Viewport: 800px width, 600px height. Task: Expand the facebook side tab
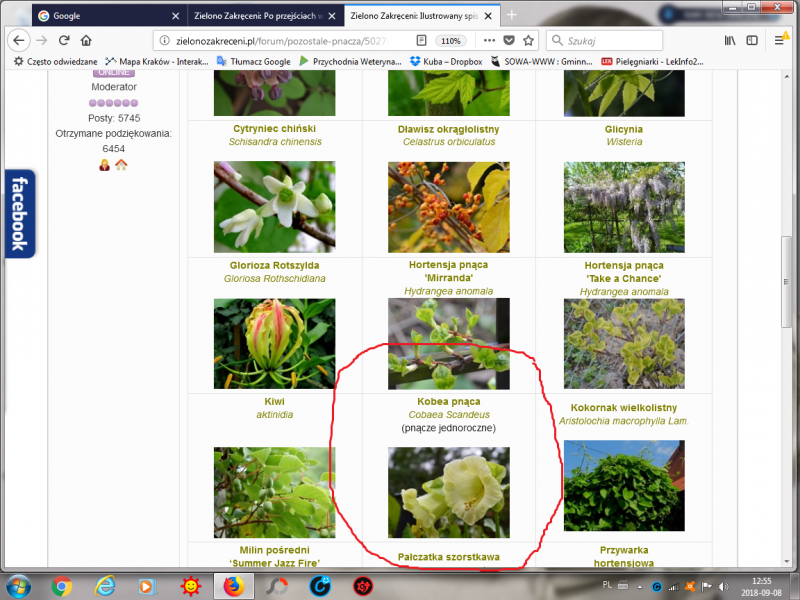(17, 213)
